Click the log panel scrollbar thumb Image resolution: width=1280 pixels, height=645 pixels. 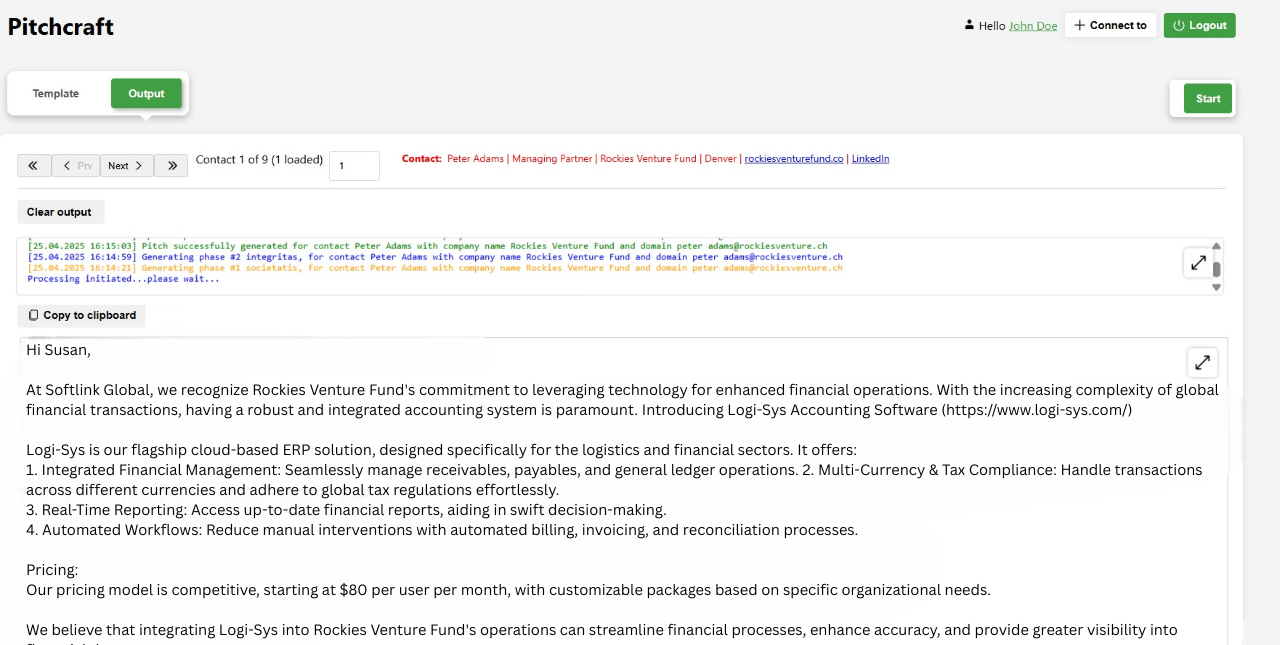[1216, 268]
